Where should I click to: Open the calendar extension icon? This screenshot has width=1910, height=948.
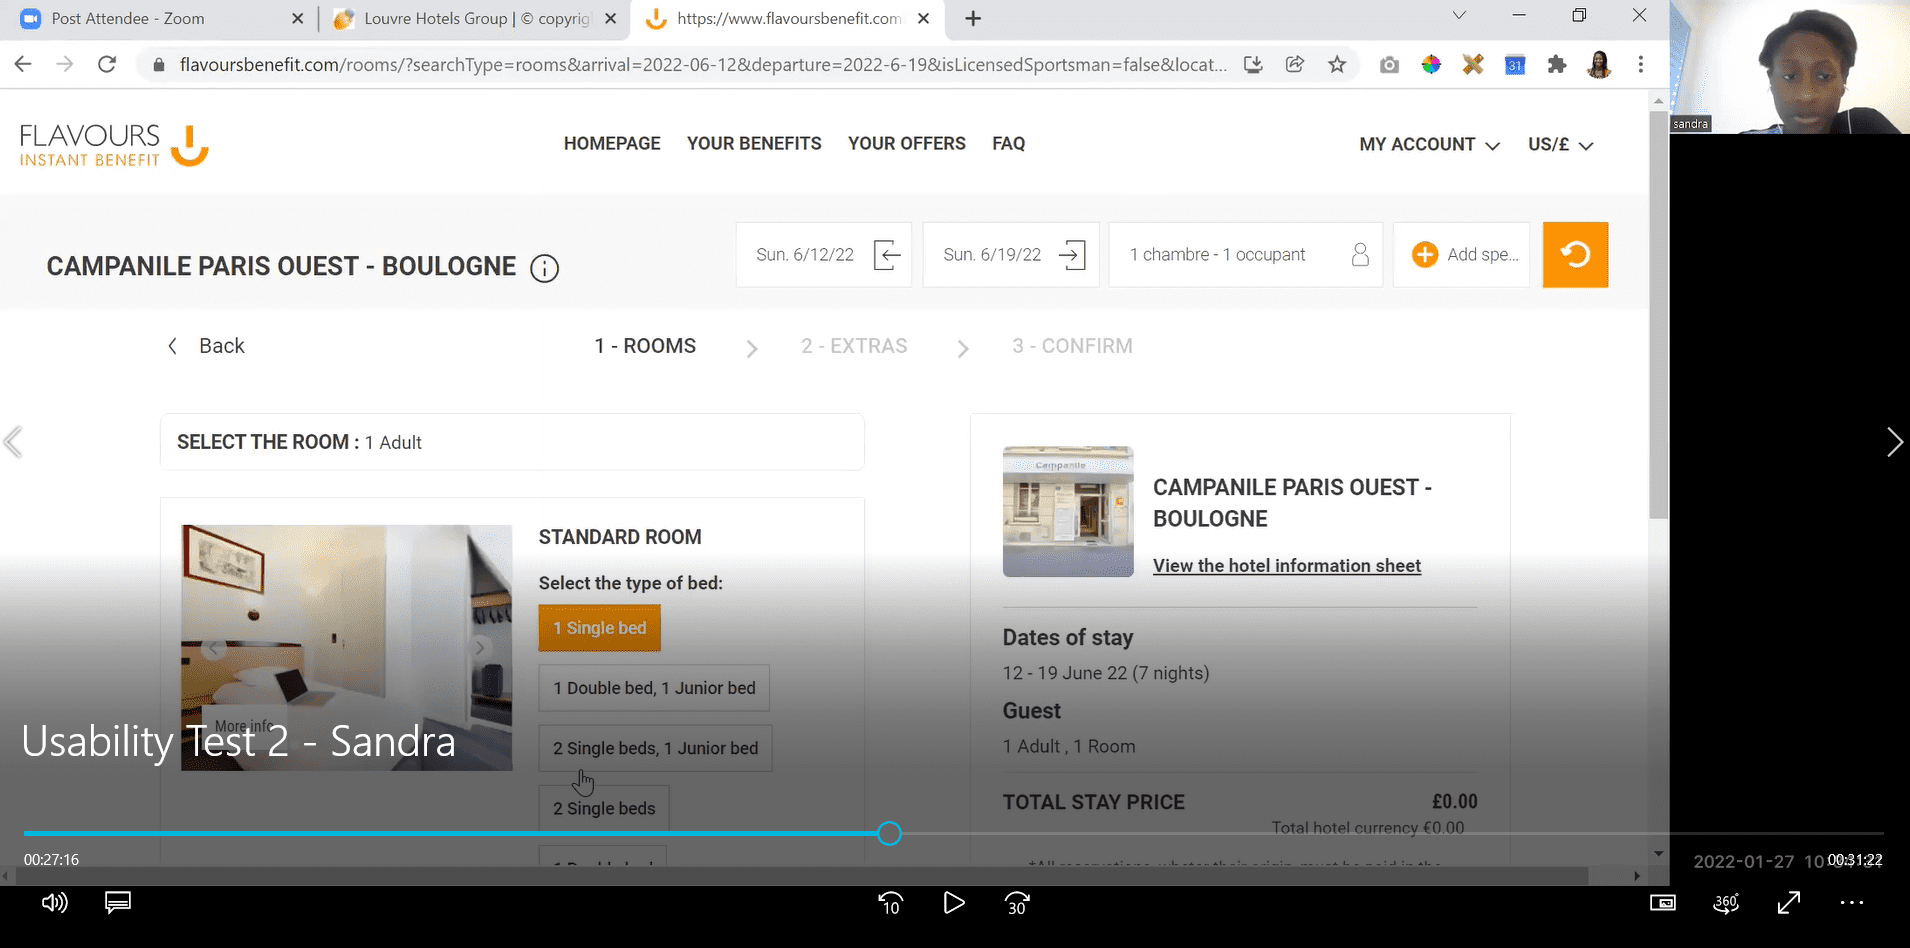(x=1515, y=65)
